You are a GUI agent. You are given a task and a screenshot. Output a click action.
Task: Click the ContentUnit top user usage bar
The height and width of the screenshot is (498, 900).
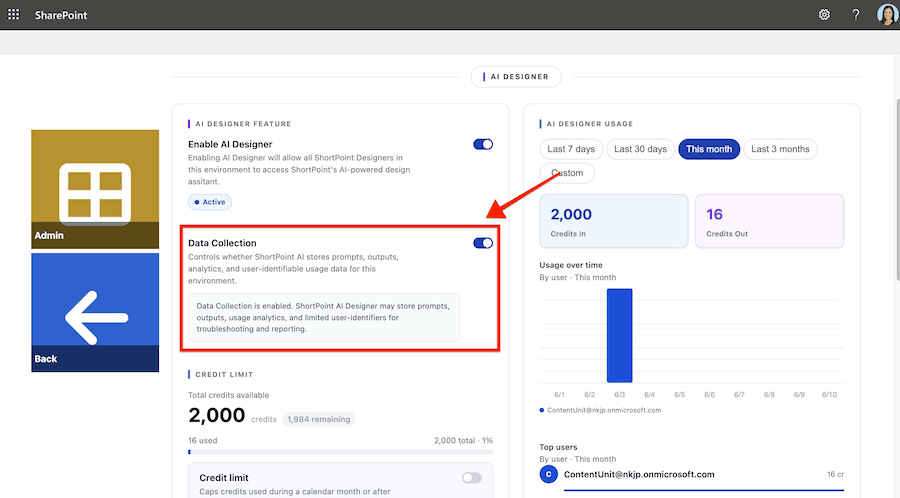[x=704, y=490]
